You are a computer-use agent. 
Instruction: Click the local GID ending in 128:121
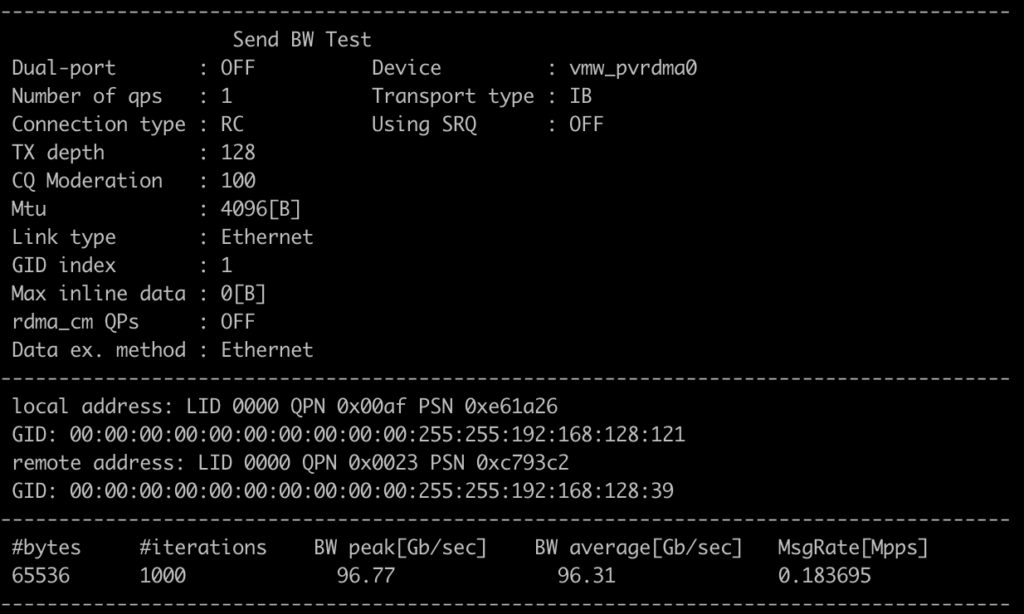coord(377,434)
